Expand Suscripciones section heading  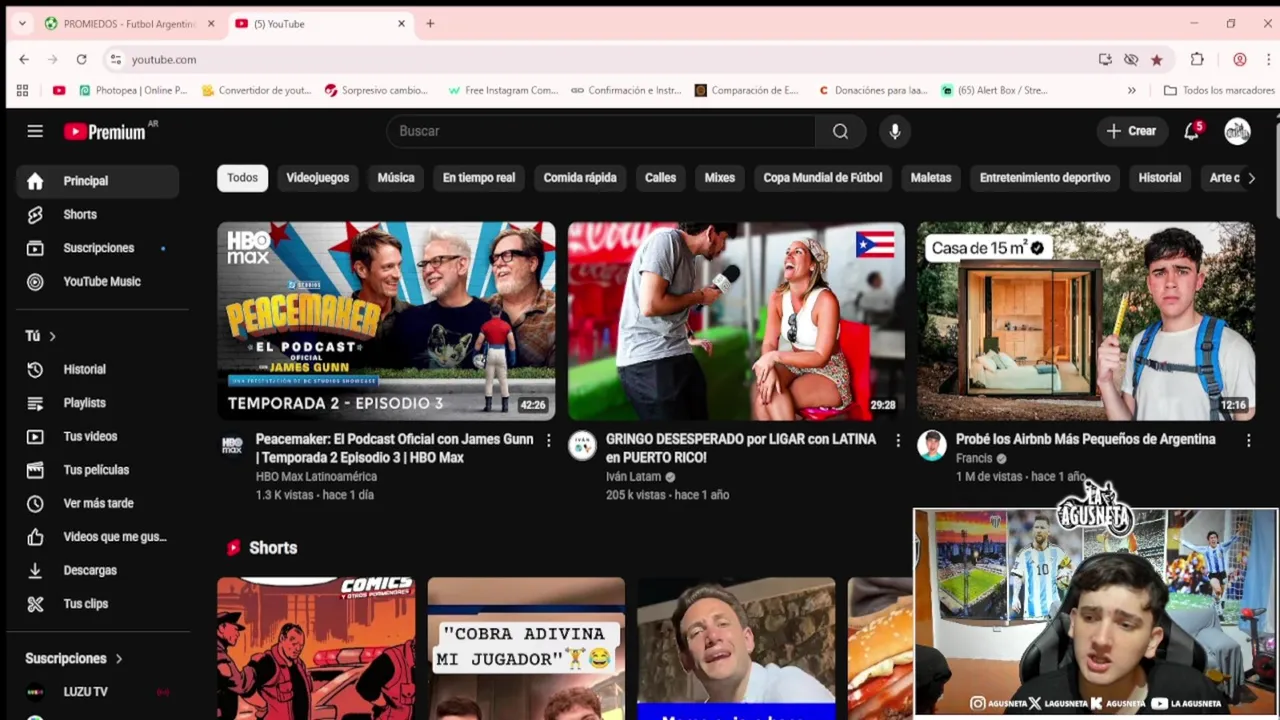click(x=74, y=658)
